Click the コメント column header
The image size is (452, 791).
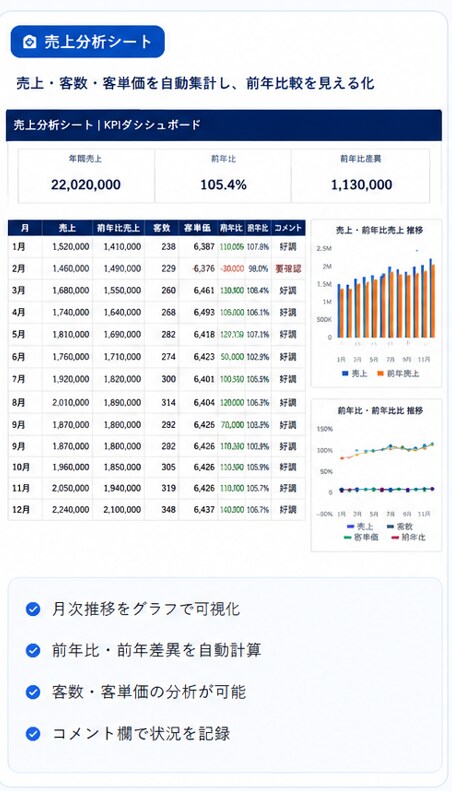coord(288,228)
